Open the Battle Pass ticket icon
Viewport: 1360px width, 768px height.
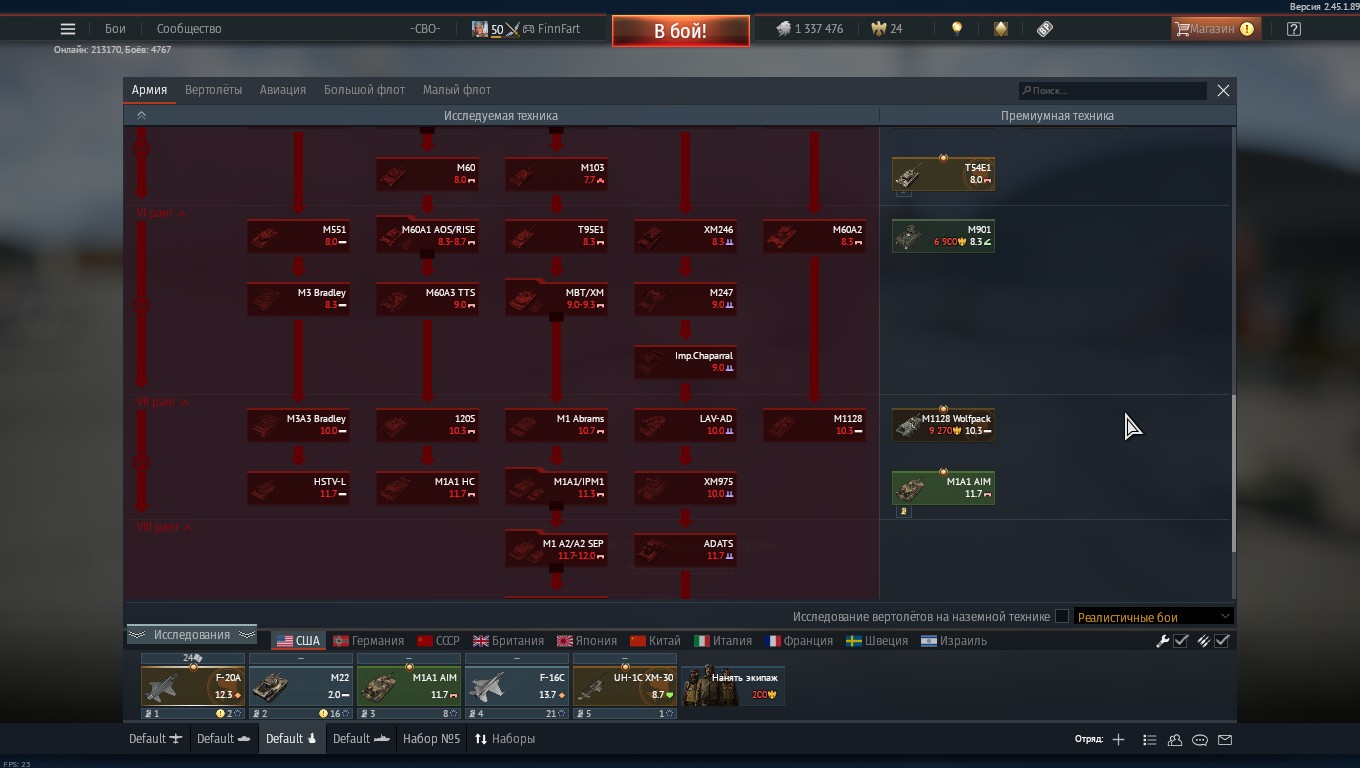tap(1045, 29)
